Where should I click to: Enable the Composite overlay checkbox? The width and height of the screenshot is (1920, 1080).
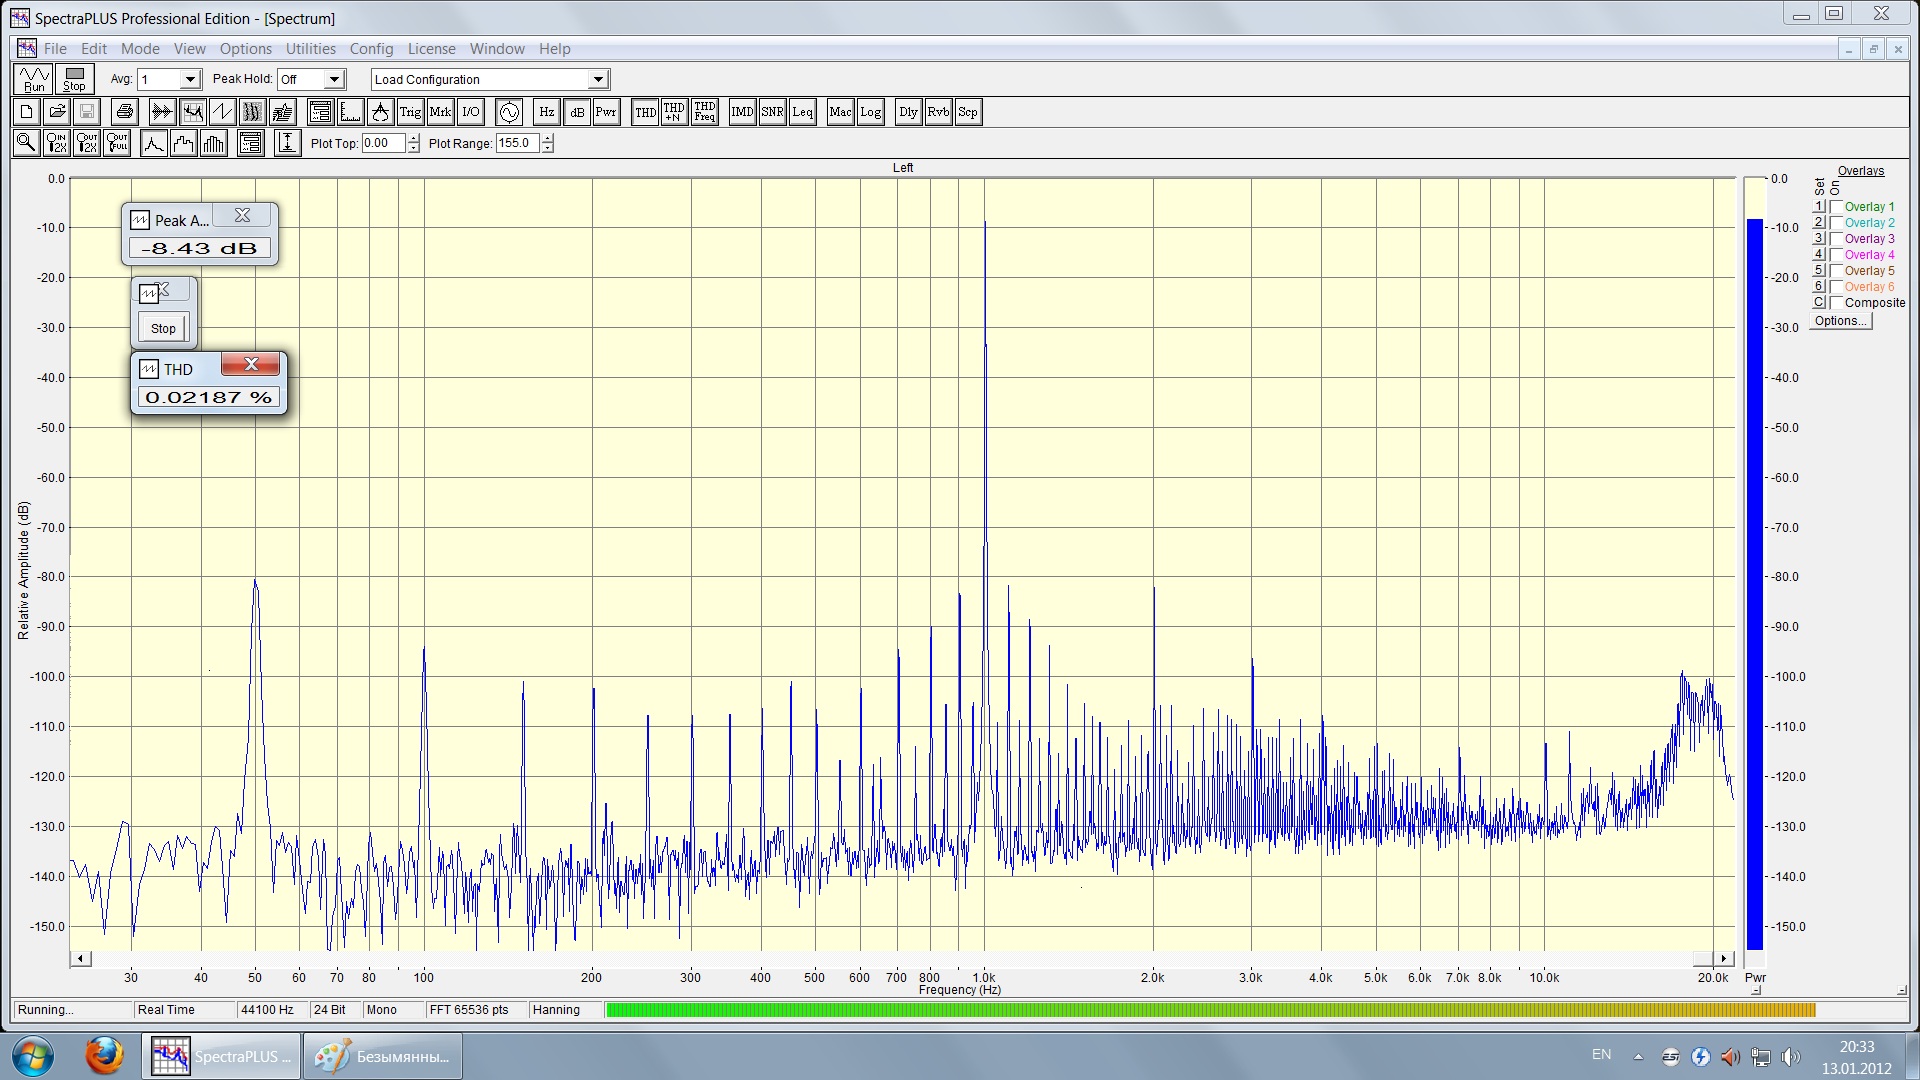(1836, 303)
